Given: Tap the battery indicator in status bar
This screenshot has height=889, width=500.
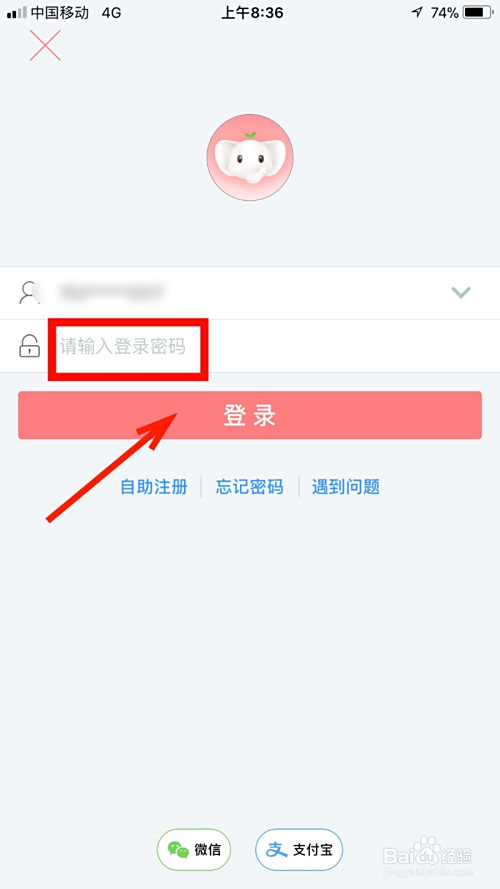Looking at the screenshot, I should (478, 12).
